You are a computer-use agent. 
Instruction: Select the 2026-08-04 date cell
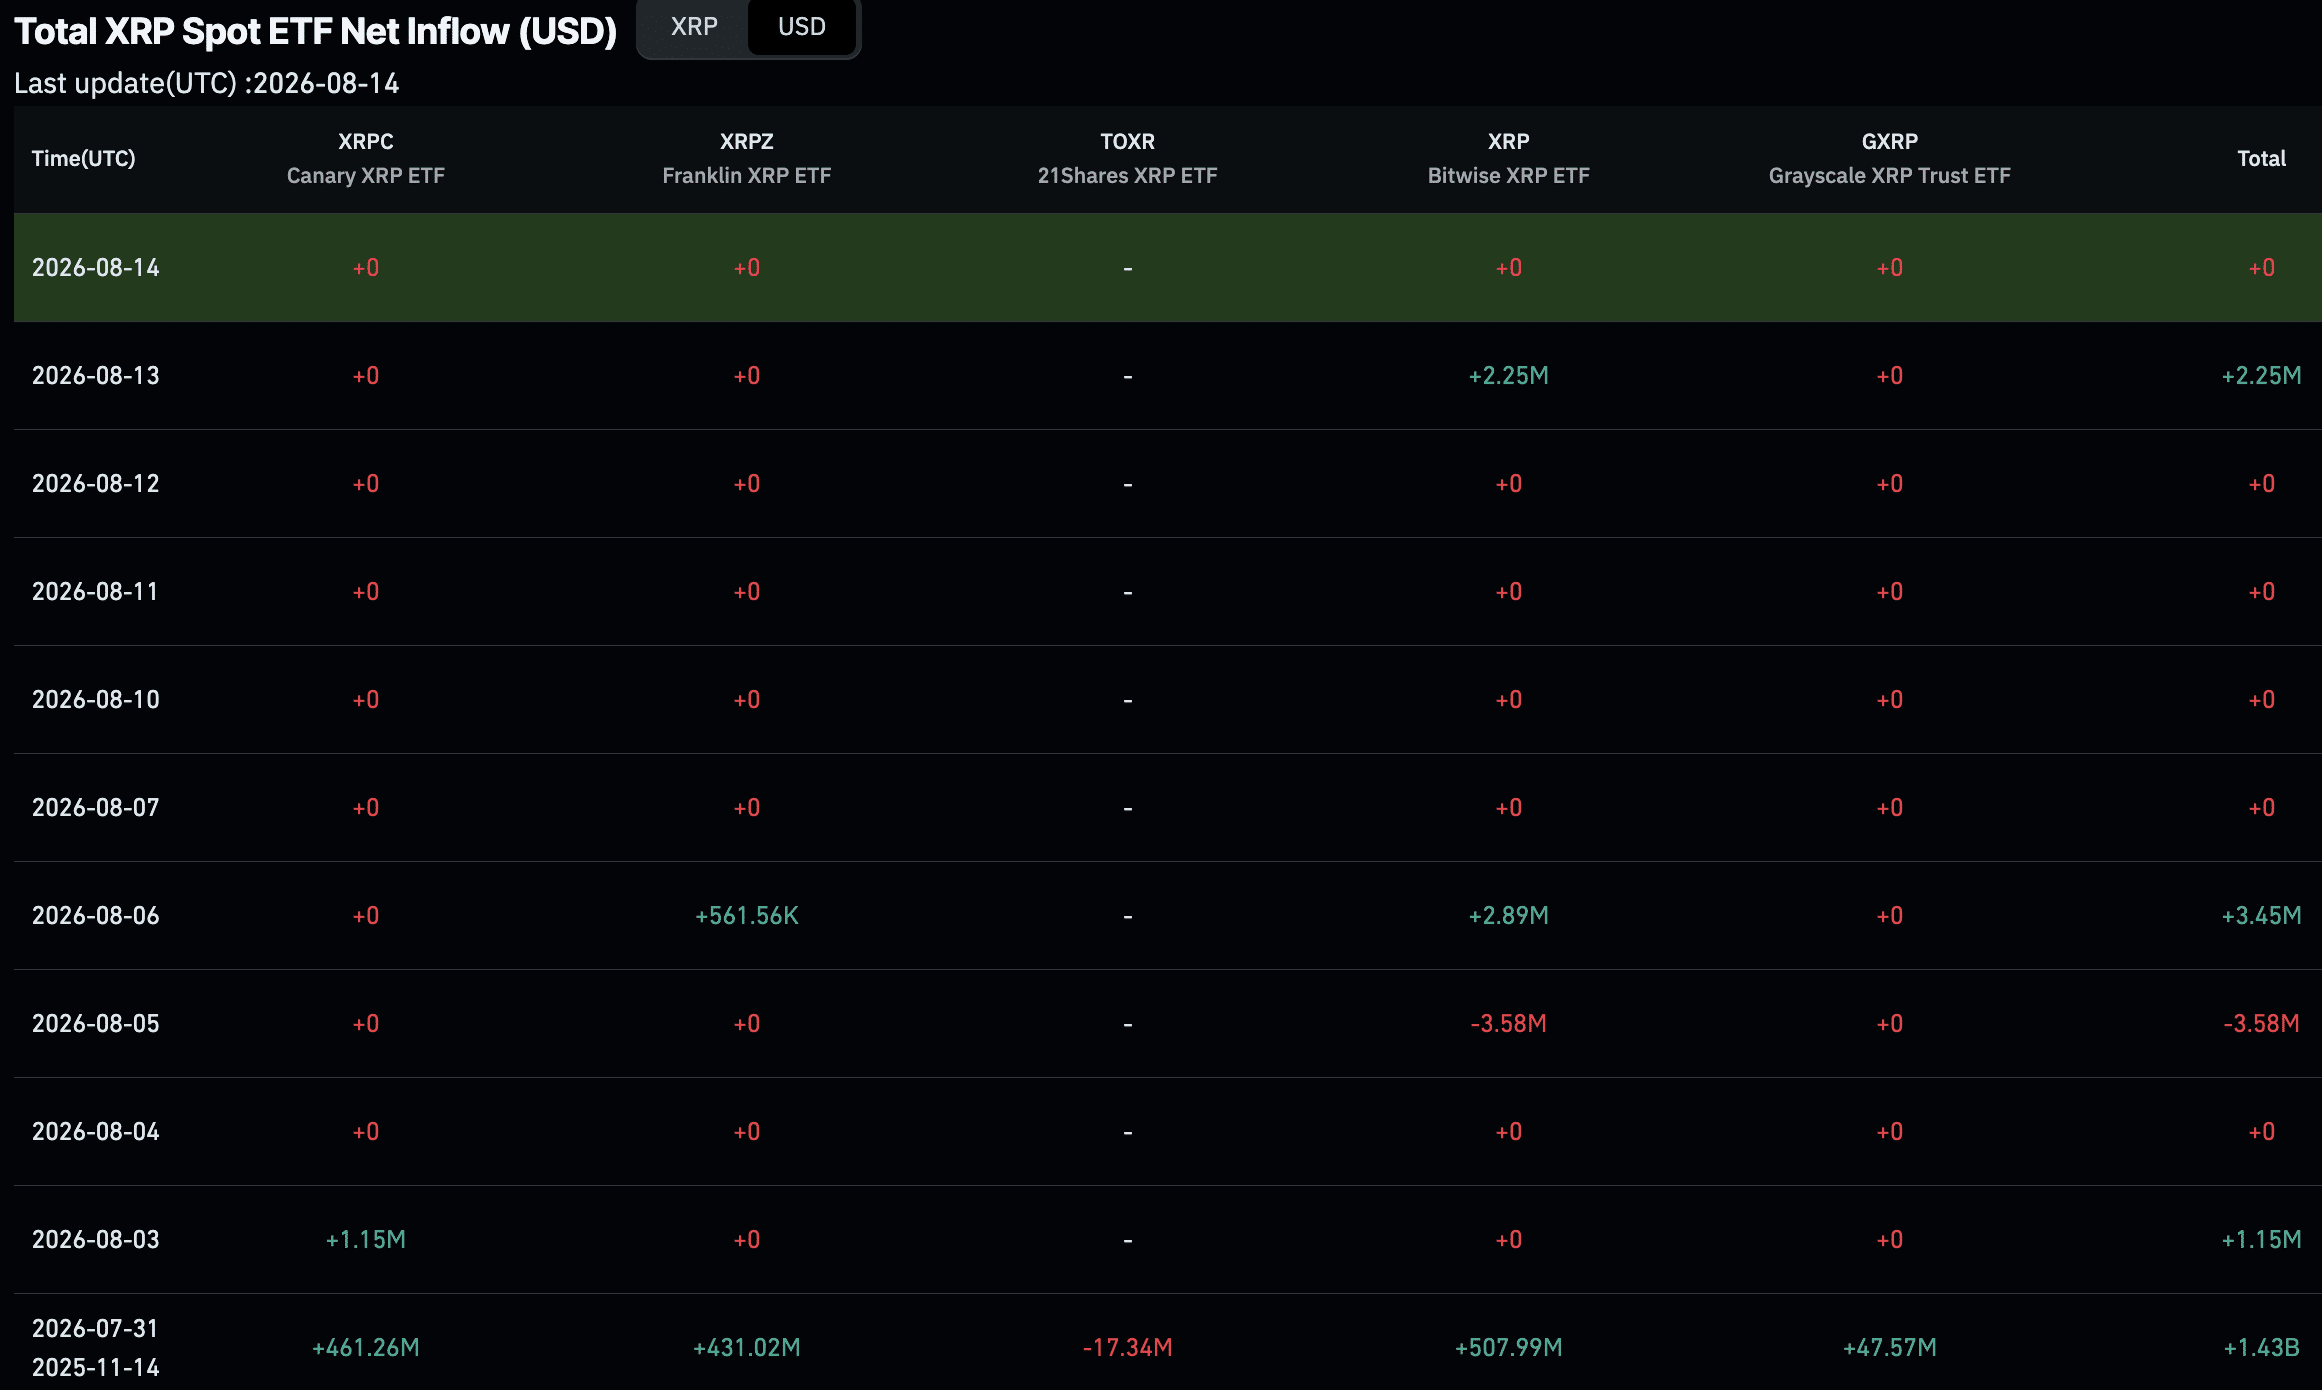point(96,1131)
